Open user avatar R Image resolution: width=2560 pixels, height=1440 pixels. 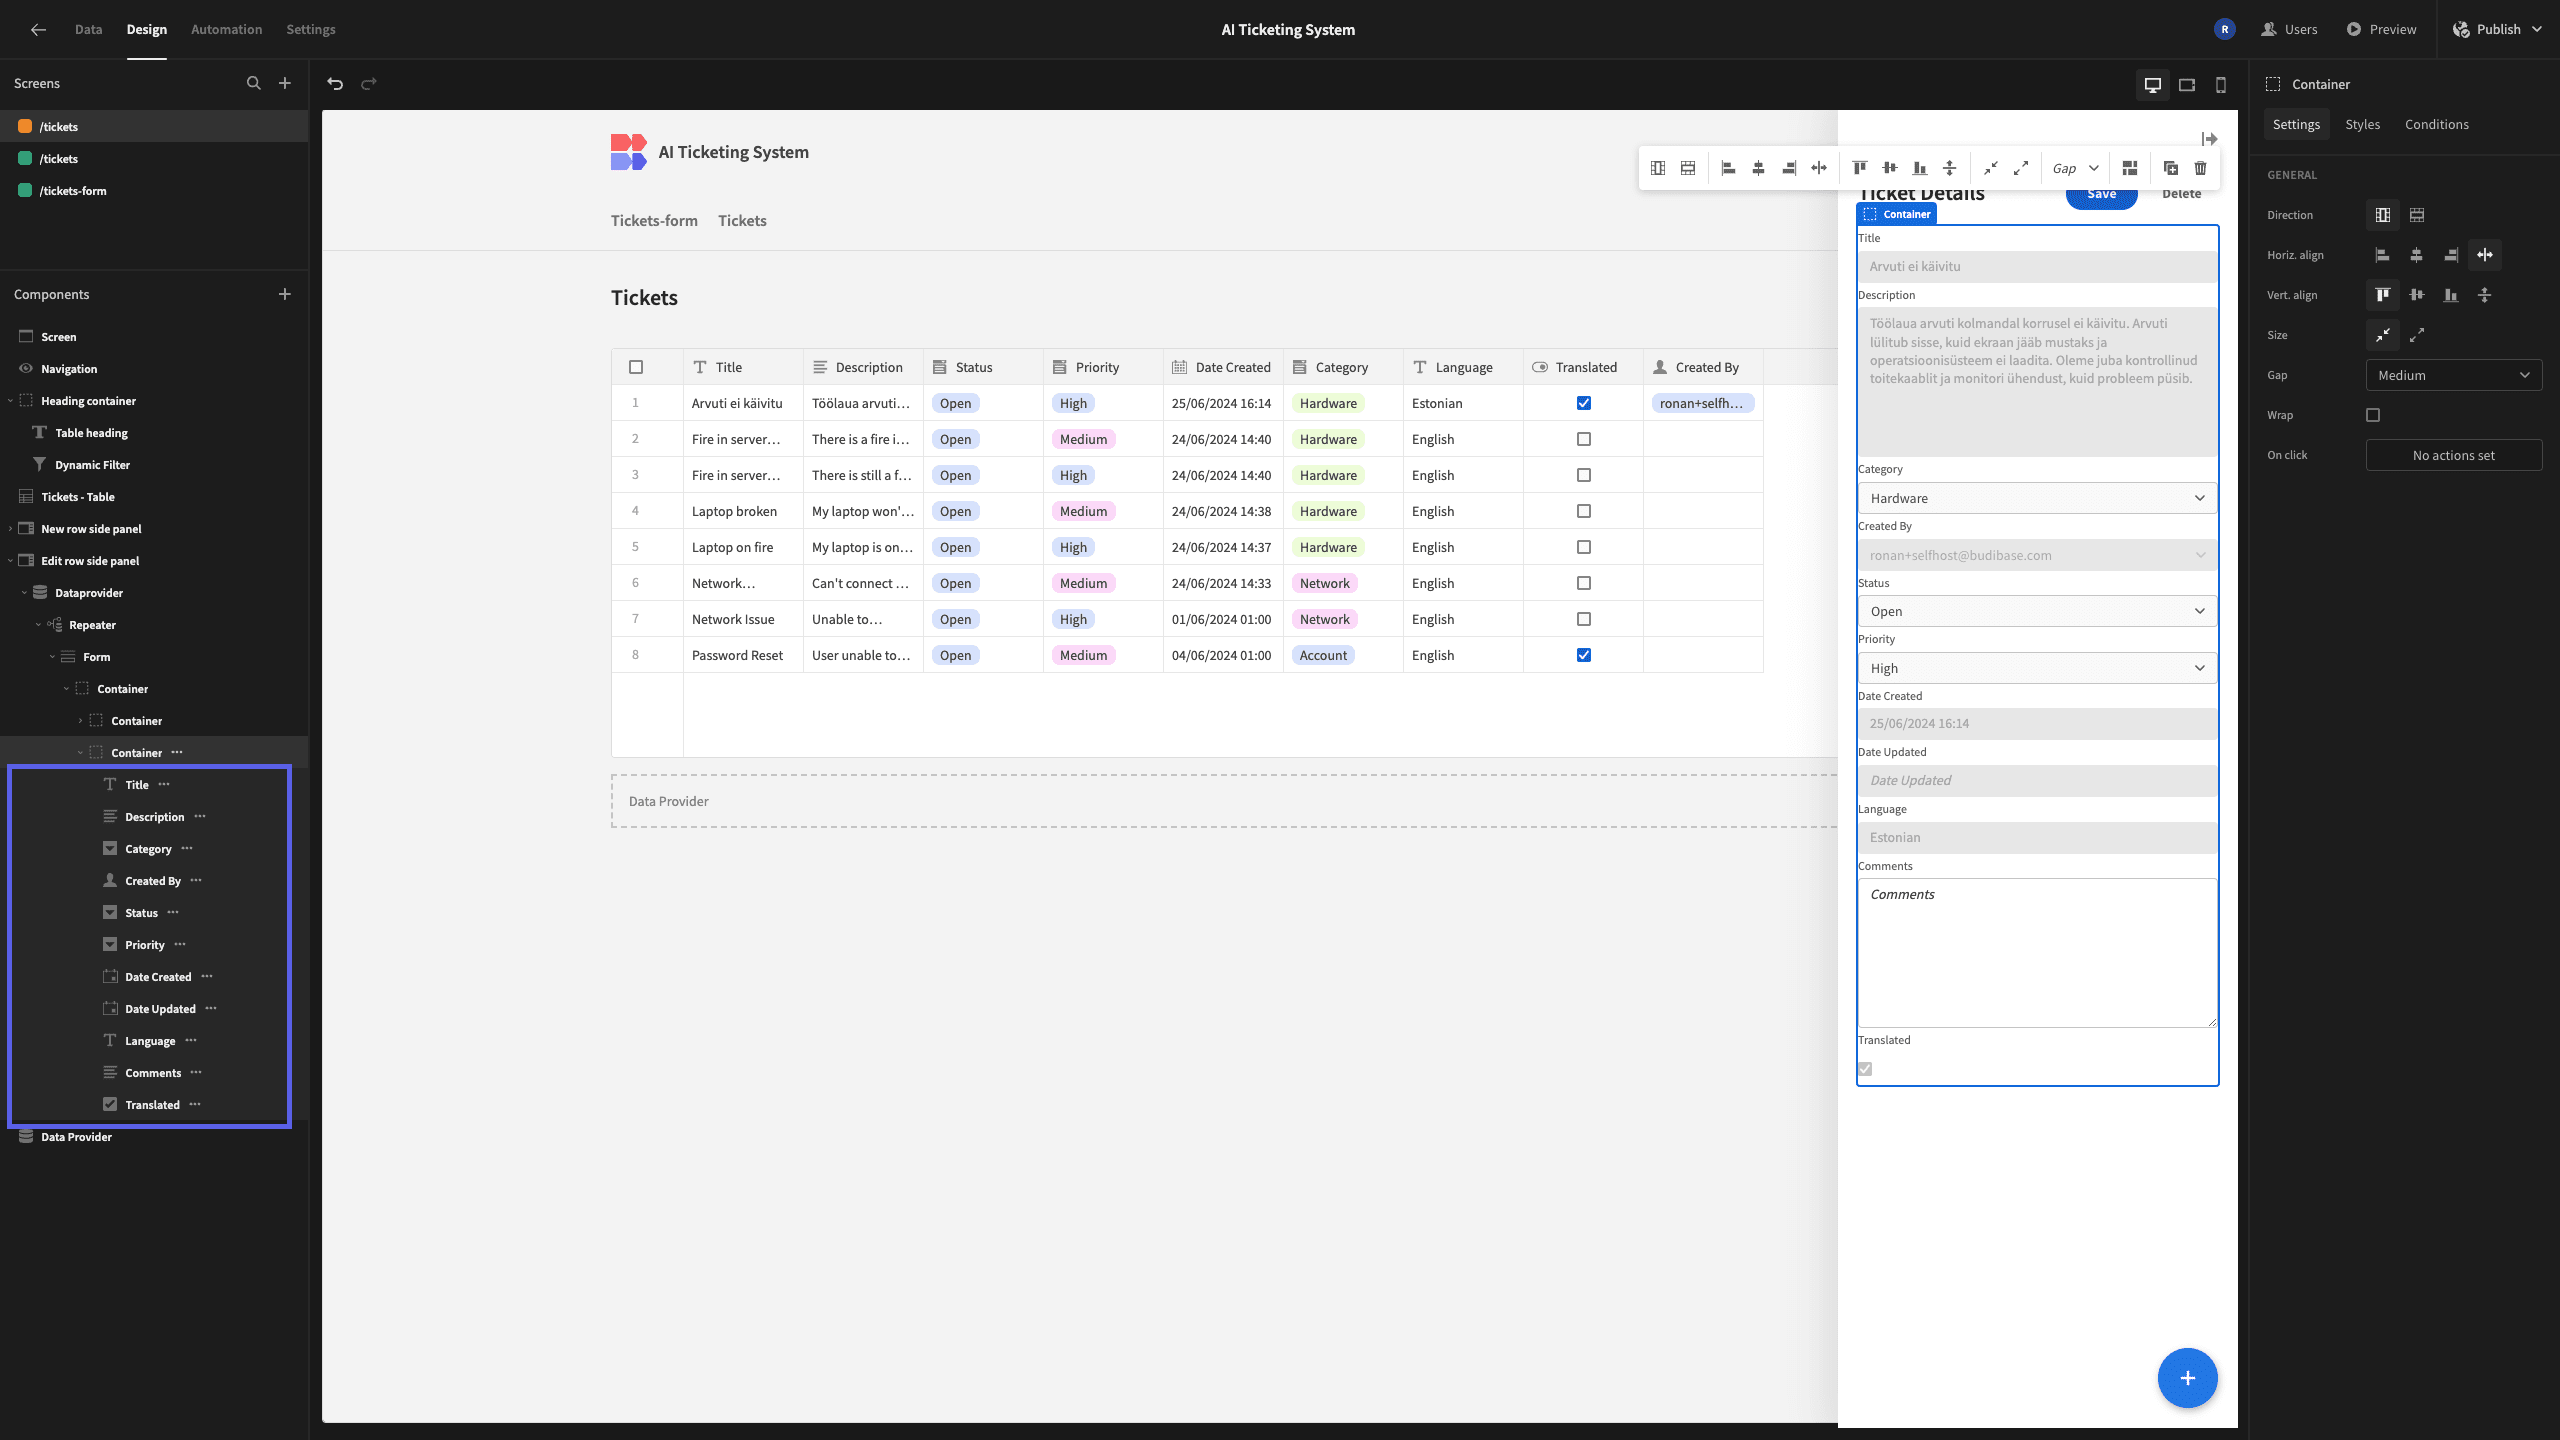(x=2224, y=29)
